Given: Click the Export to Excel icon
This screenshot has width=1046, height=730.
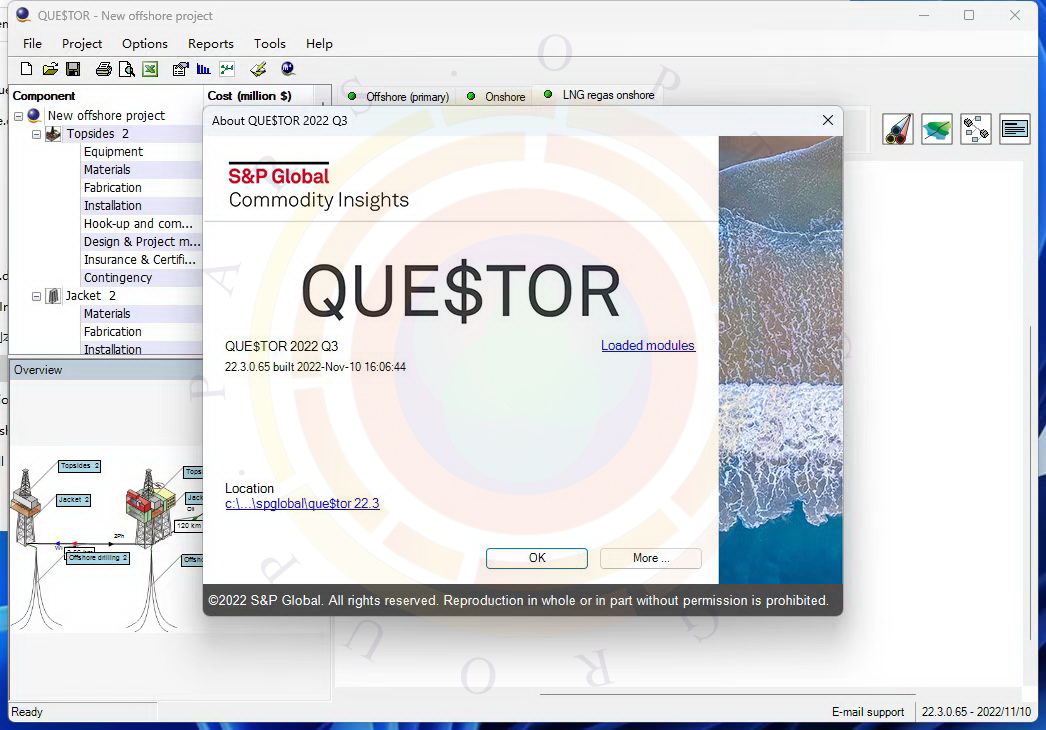Looking at the screenshot, I should pos(150,69).
